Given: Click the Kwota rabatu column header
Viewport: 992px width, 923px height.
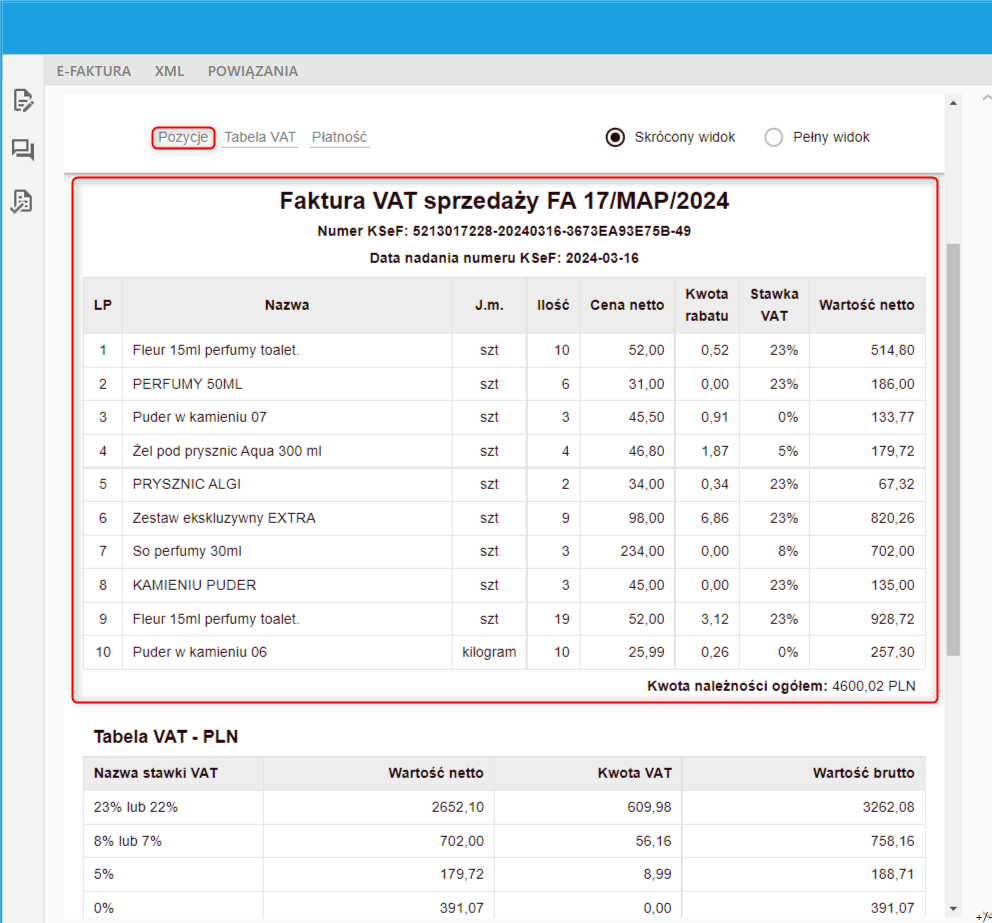Looking at the screenshot, I should [707, 305].
